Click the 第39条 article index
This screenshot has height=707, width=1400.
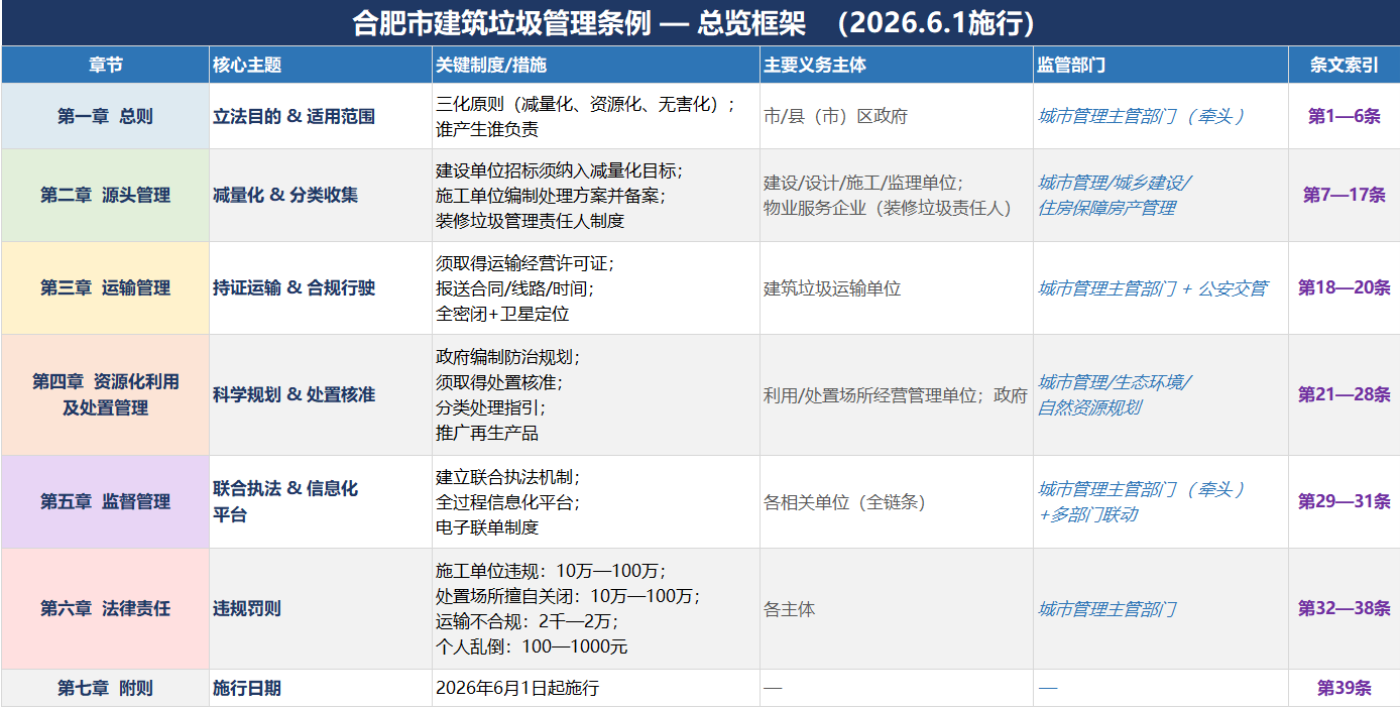(1344, 688)
